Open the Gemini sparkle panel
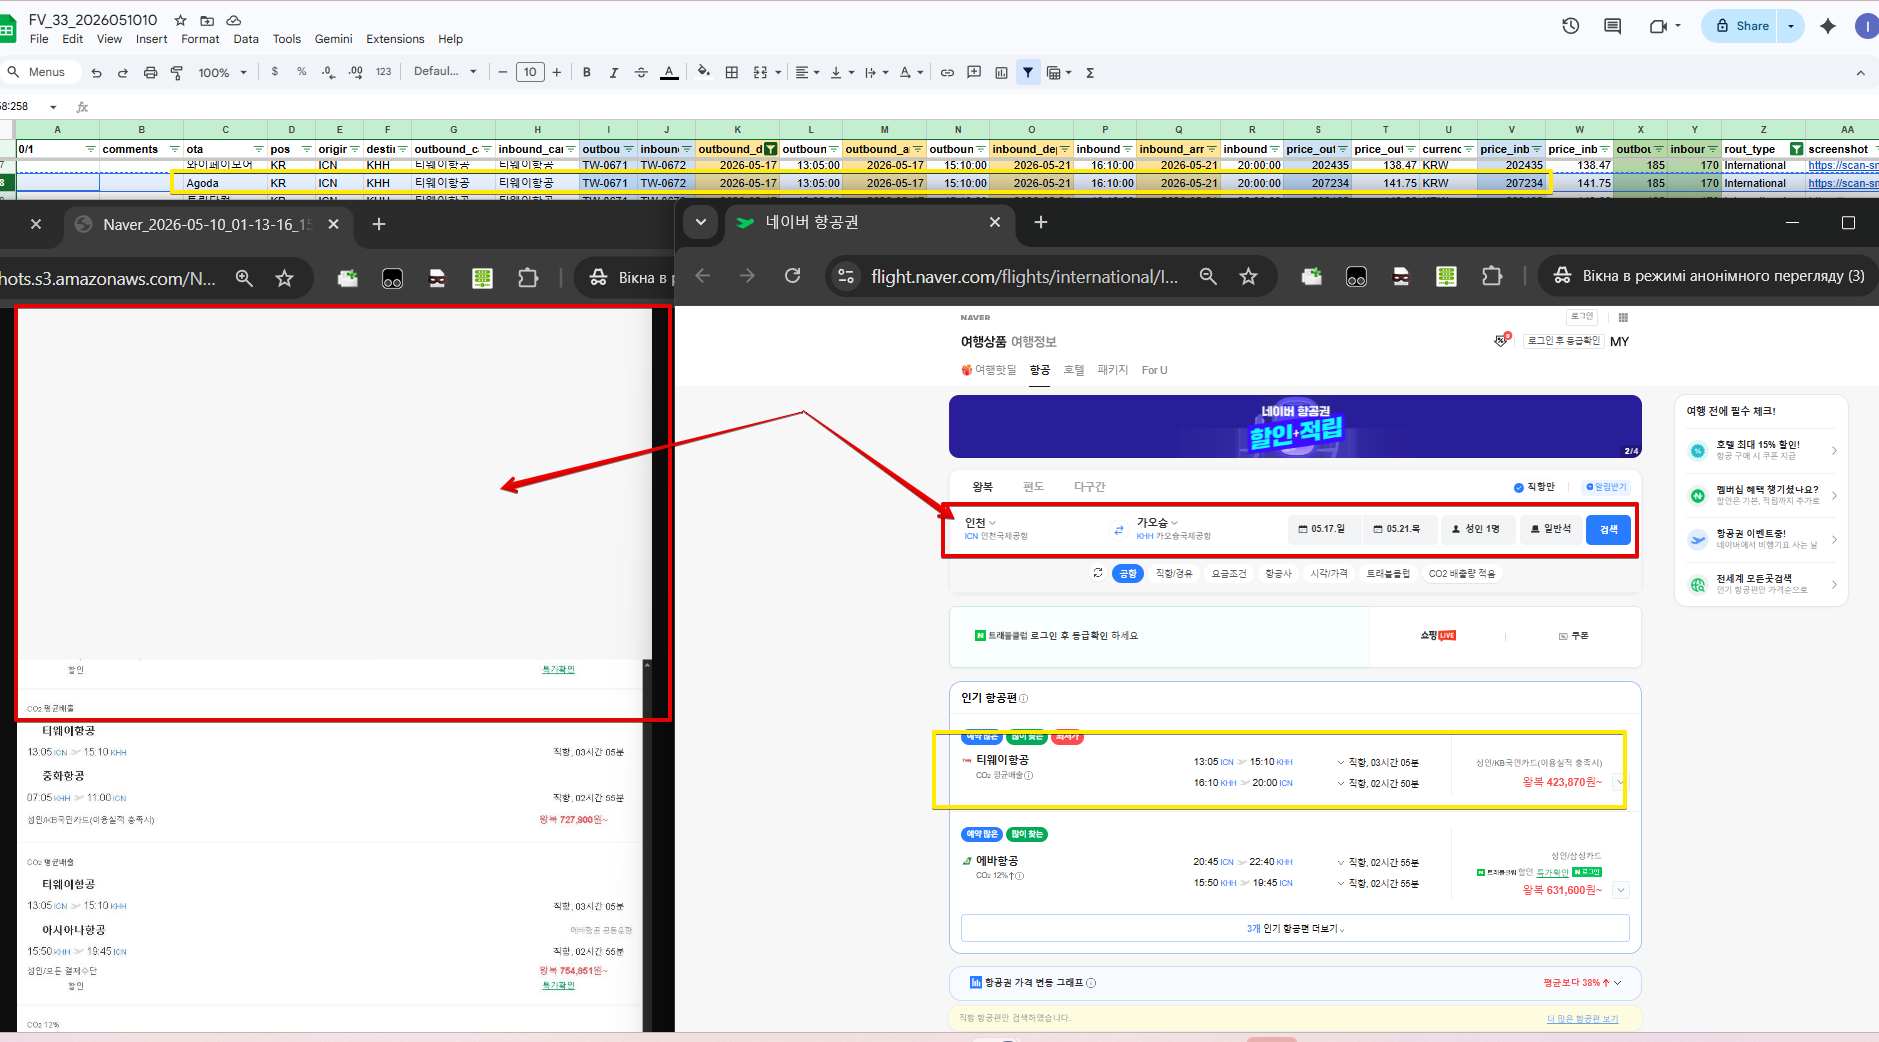This screenshot has height=1042, width=1879. coord(1828,26)
